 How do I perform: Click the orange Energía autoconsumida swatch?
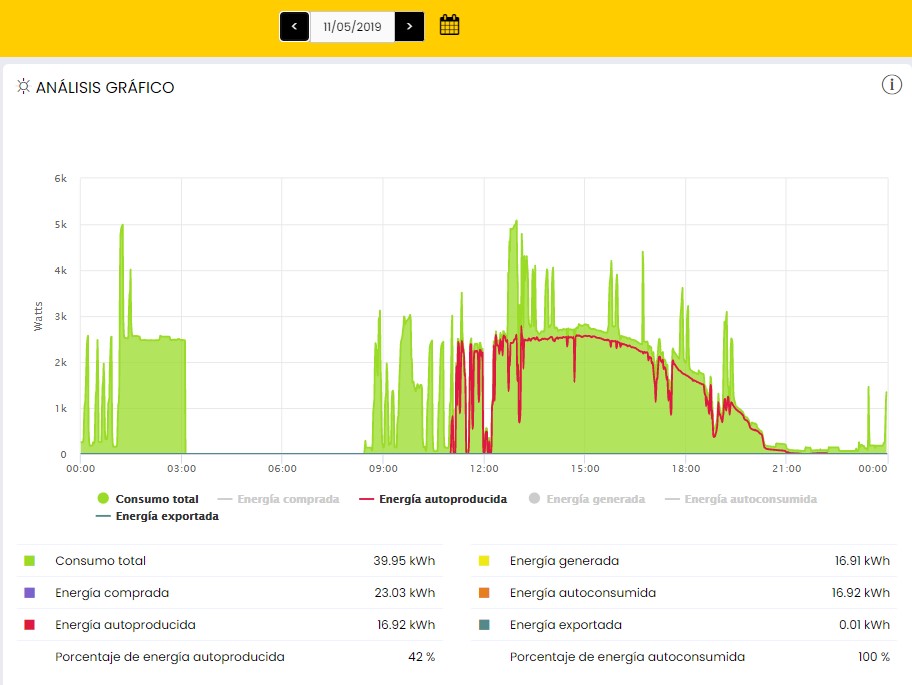tap(484, 593)
